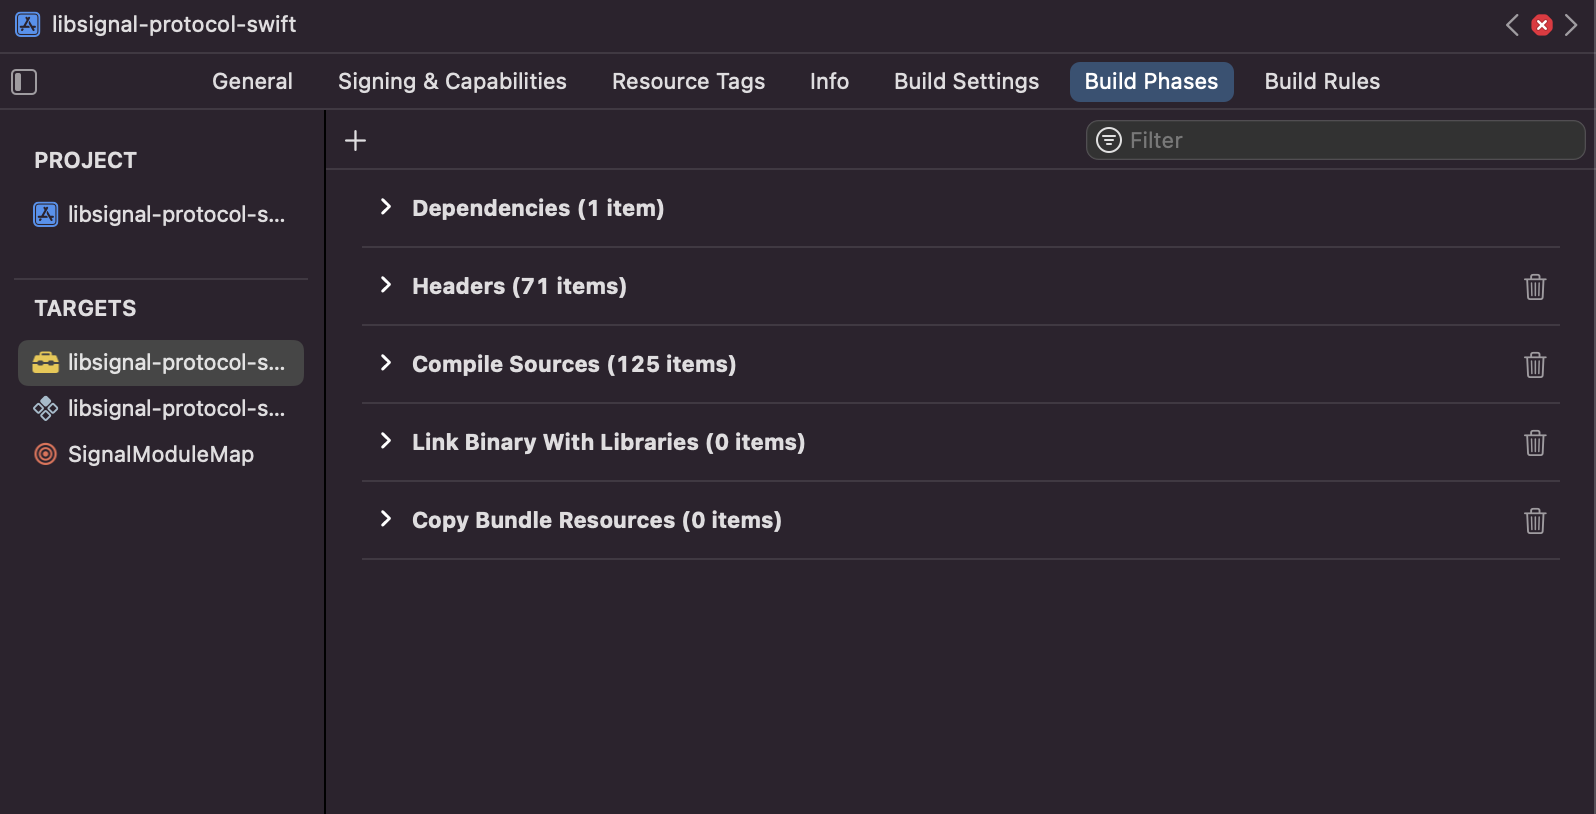Delete Copy Bundle Resources phase

1534,521
